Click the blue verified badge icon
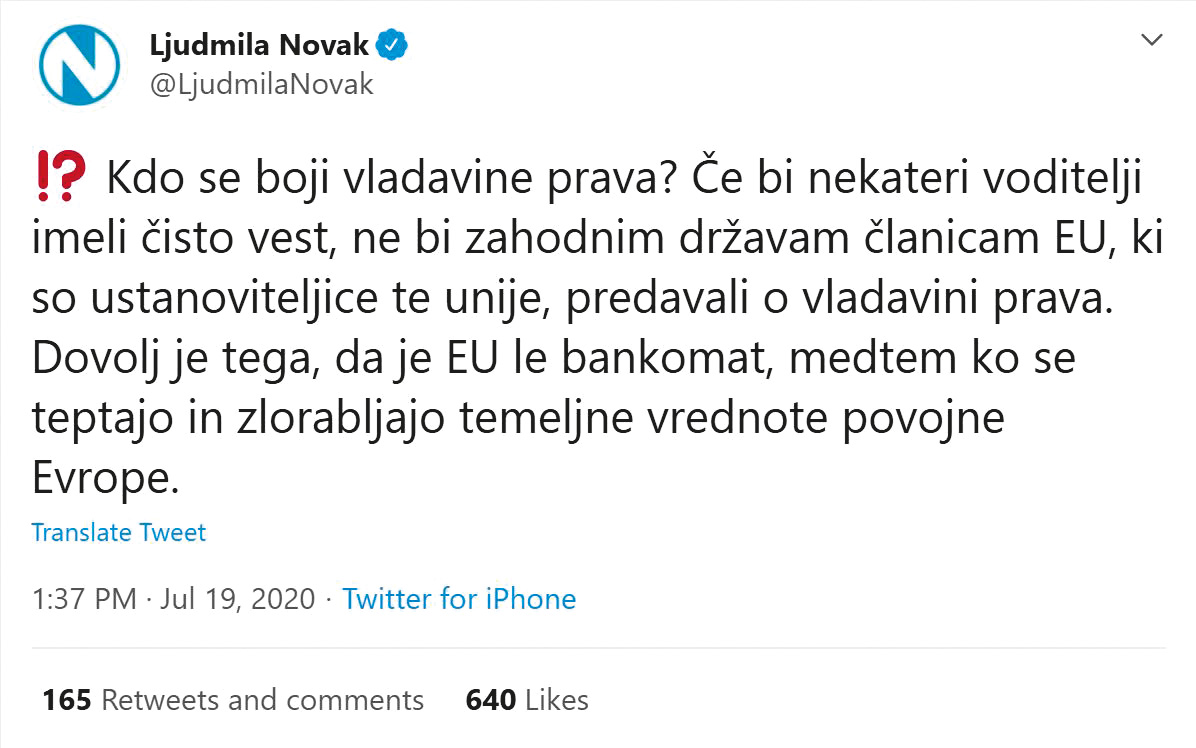 click(x=392, y=44)
